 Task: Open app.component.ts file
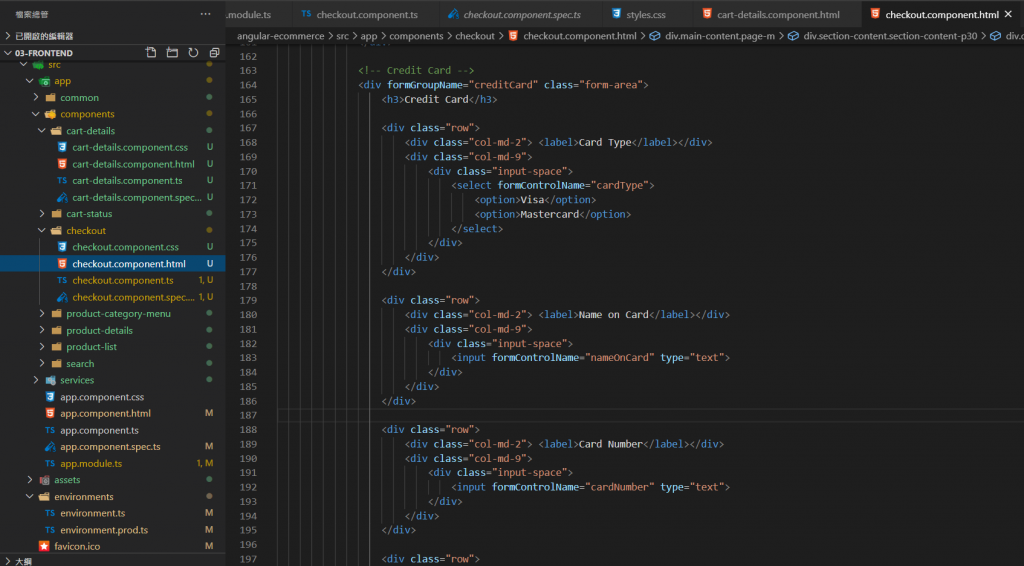(x=99, y=430)
